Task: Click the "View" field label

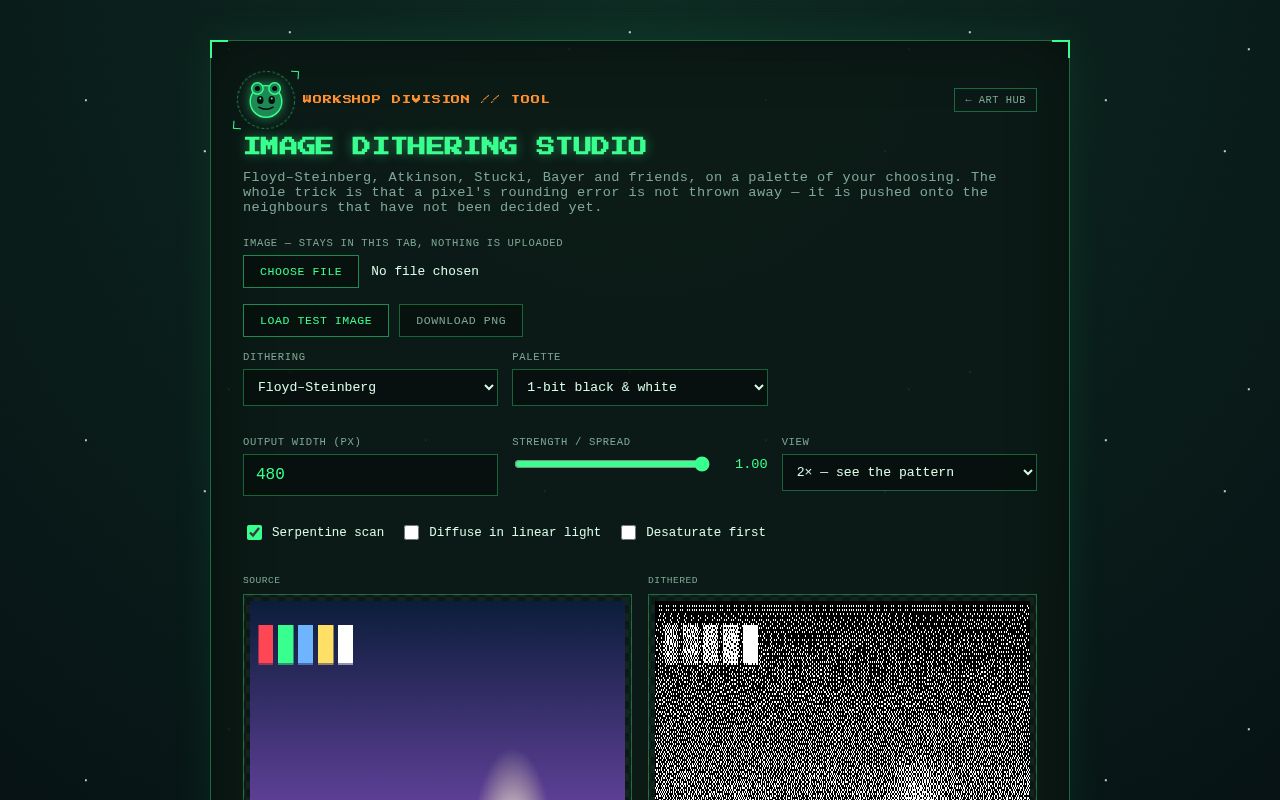Action: tap(796, 442)
